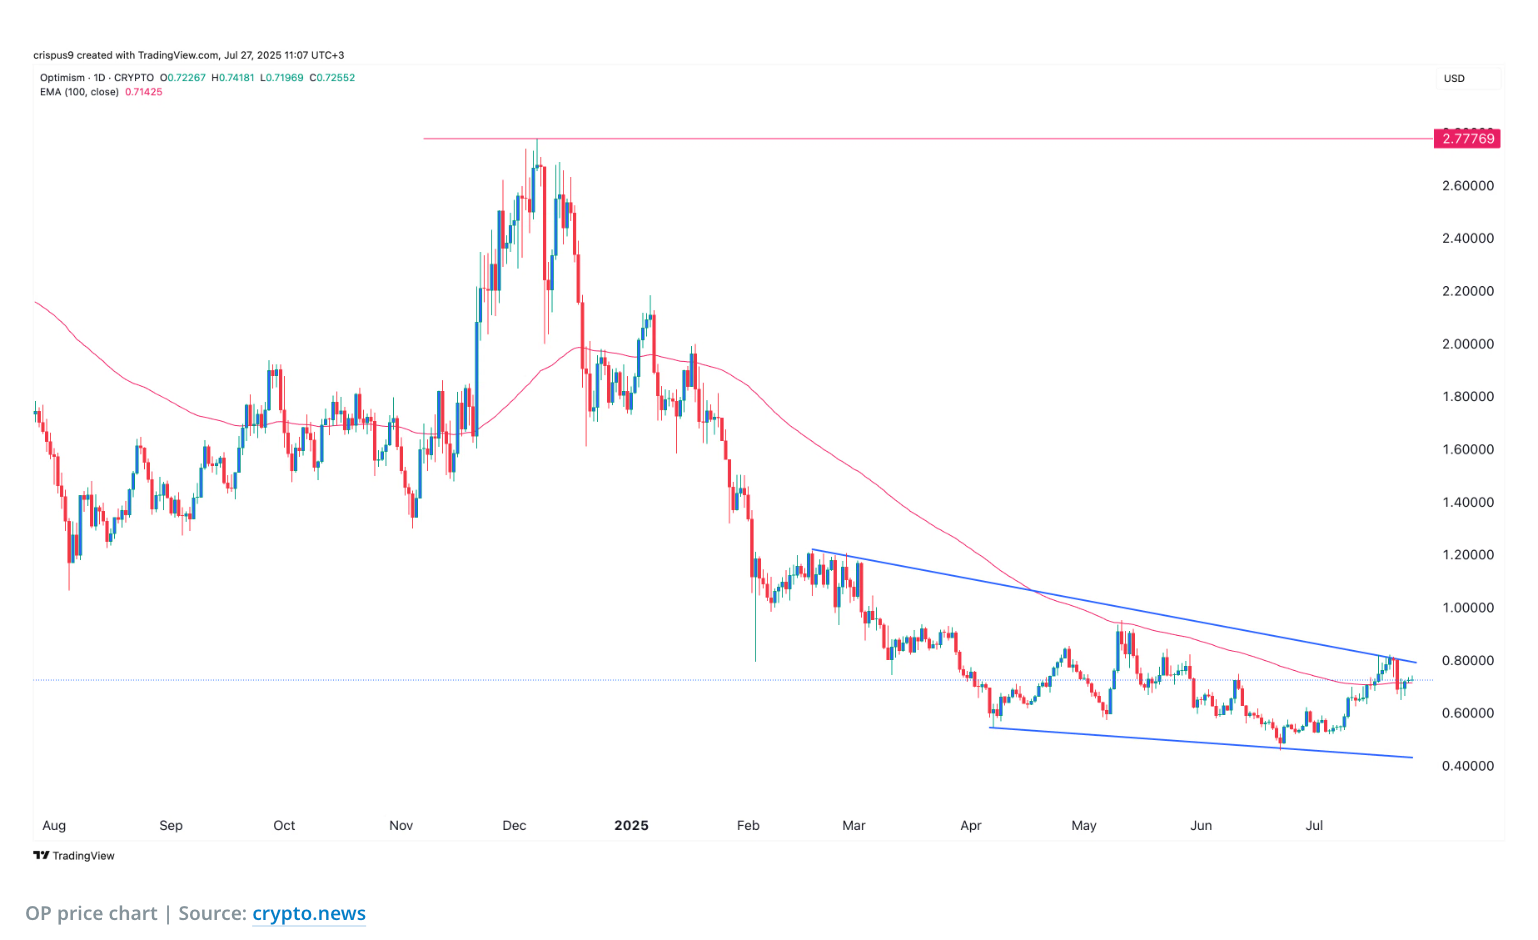Click the EMA (100, close) indicator label
The height and width of the screenshot is (940, 1538).
(79, 92)
